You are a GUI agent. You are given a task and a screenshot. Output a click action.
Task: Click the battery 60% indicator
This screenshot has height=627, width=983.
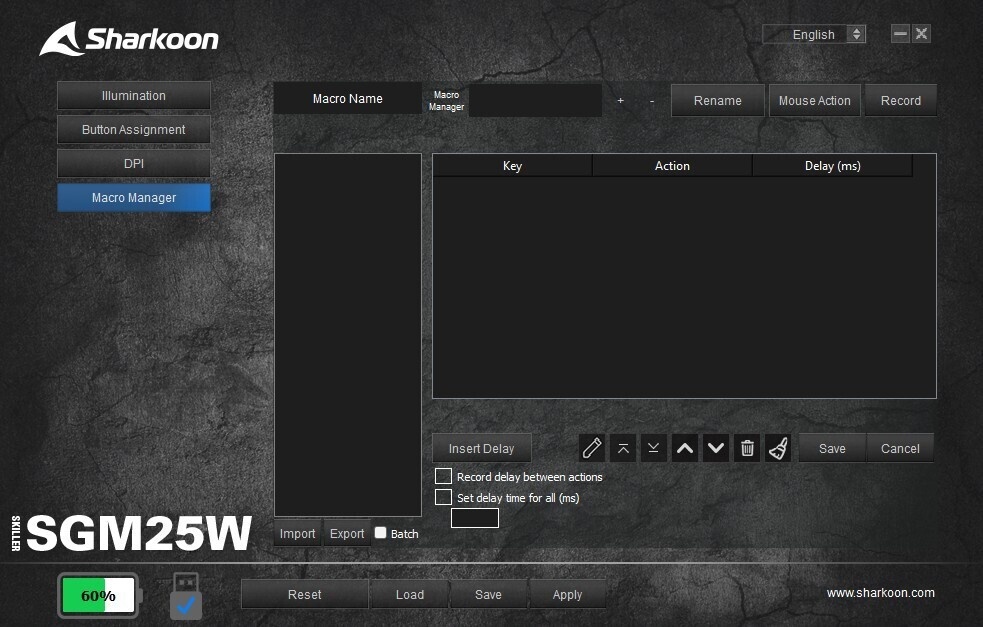(99, 596)
